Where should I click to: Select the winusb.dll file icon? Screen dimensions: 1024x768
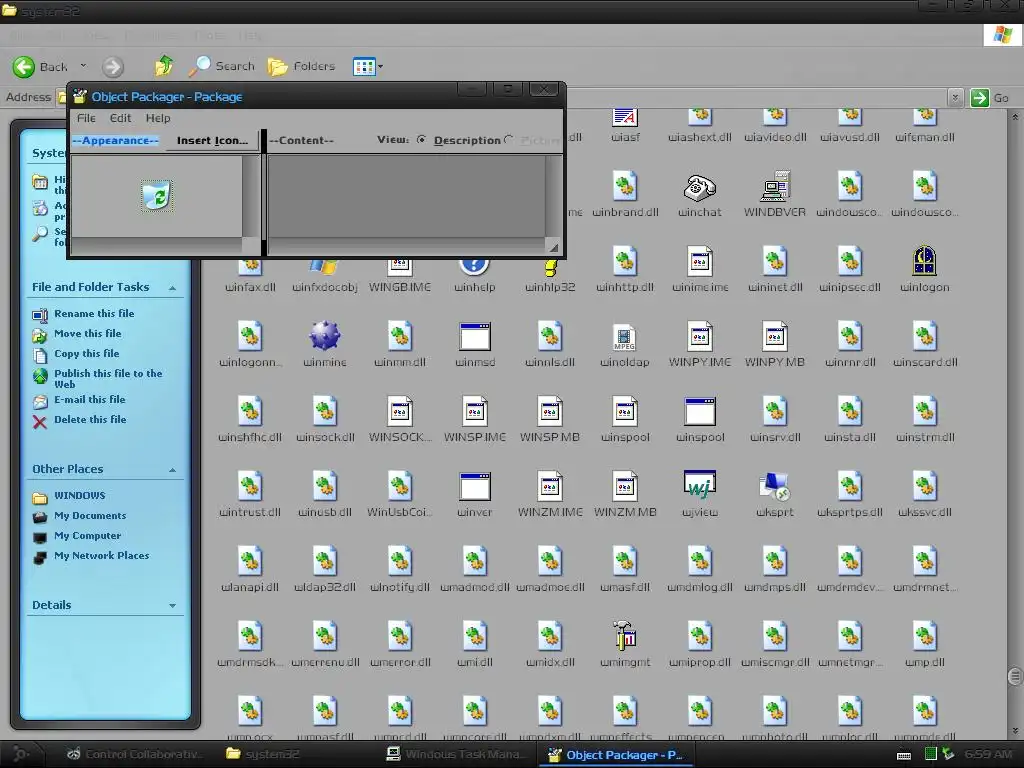pos(325,487)
